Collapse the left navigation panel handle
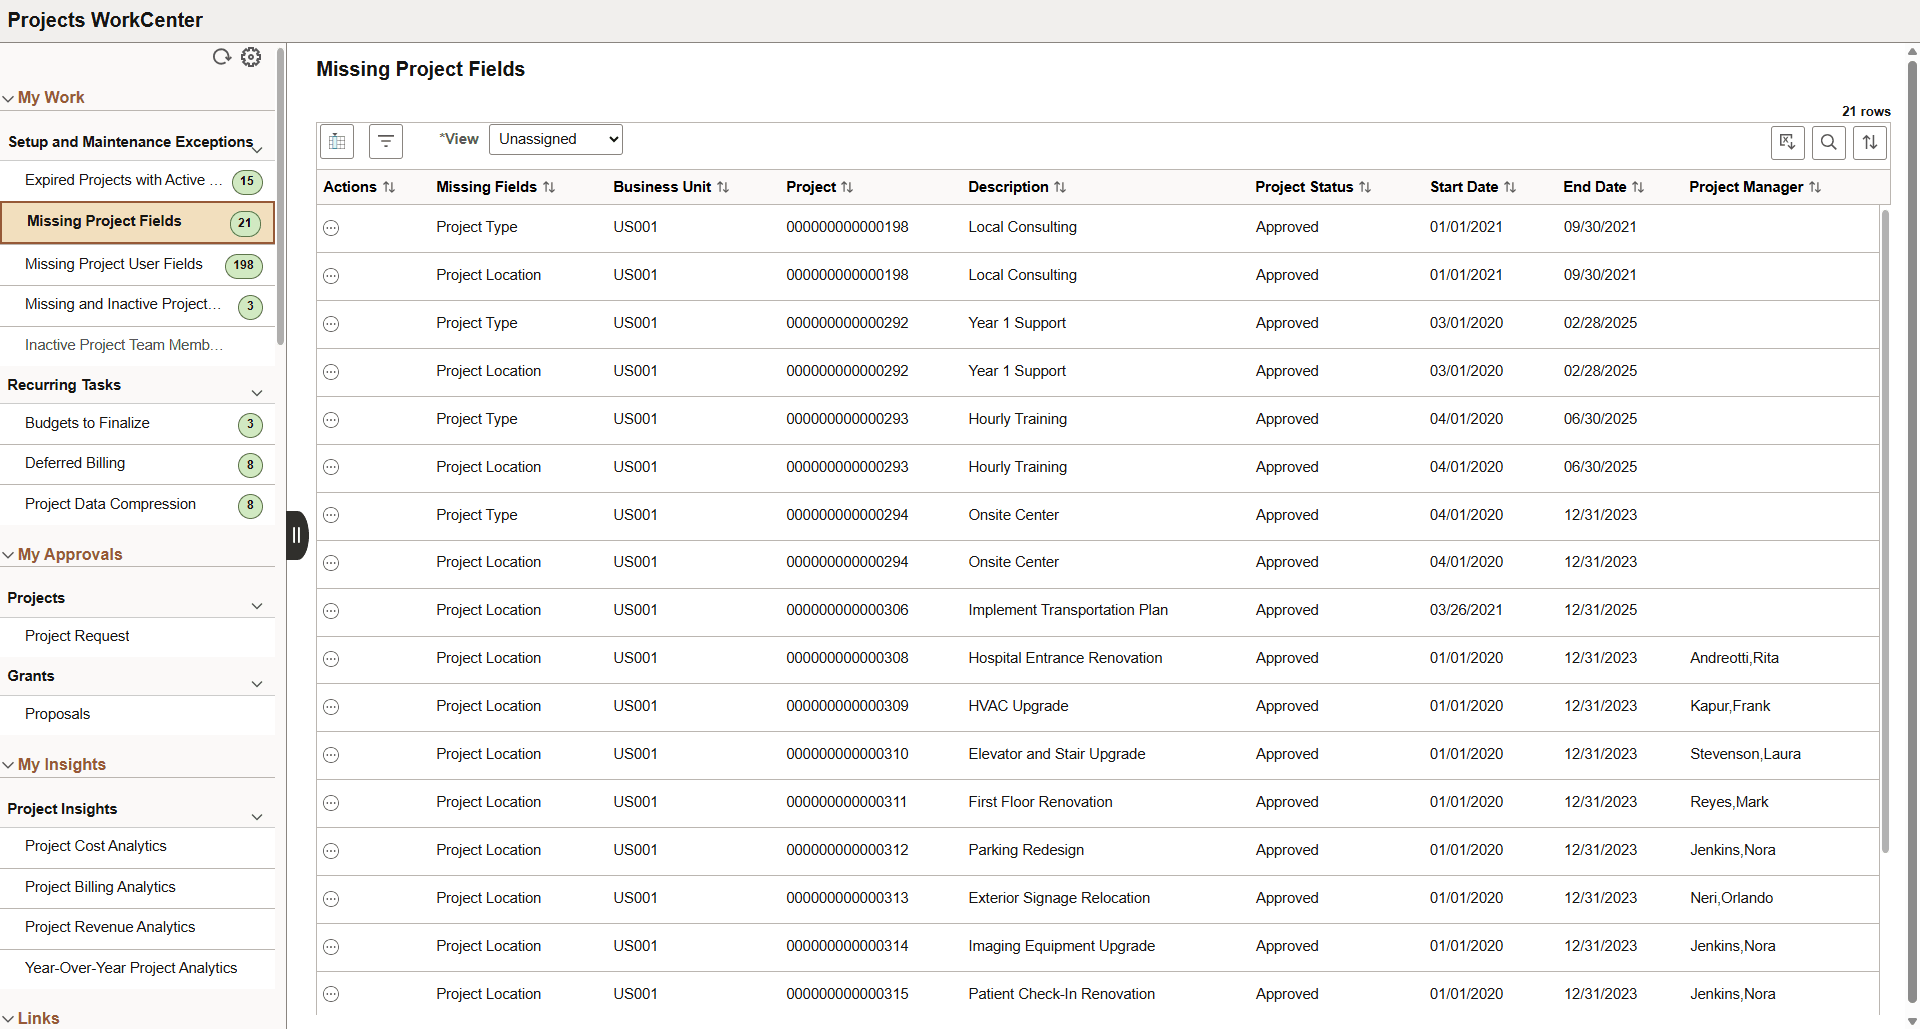The image size is (1920, 1029). 296,536
